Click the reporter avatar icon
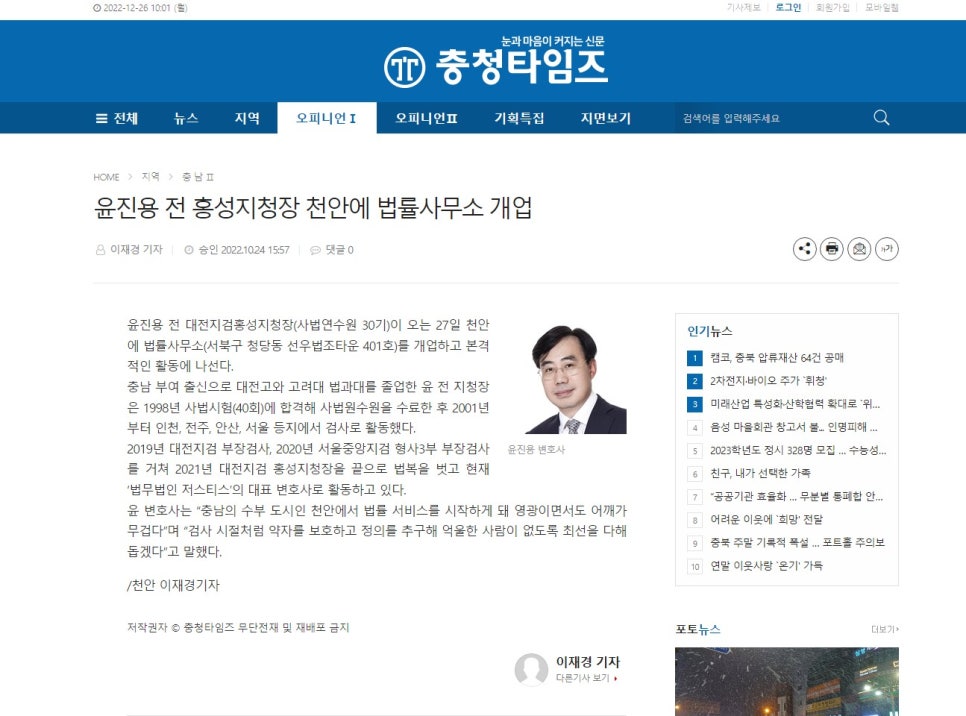966x716 pixels. 531,669
